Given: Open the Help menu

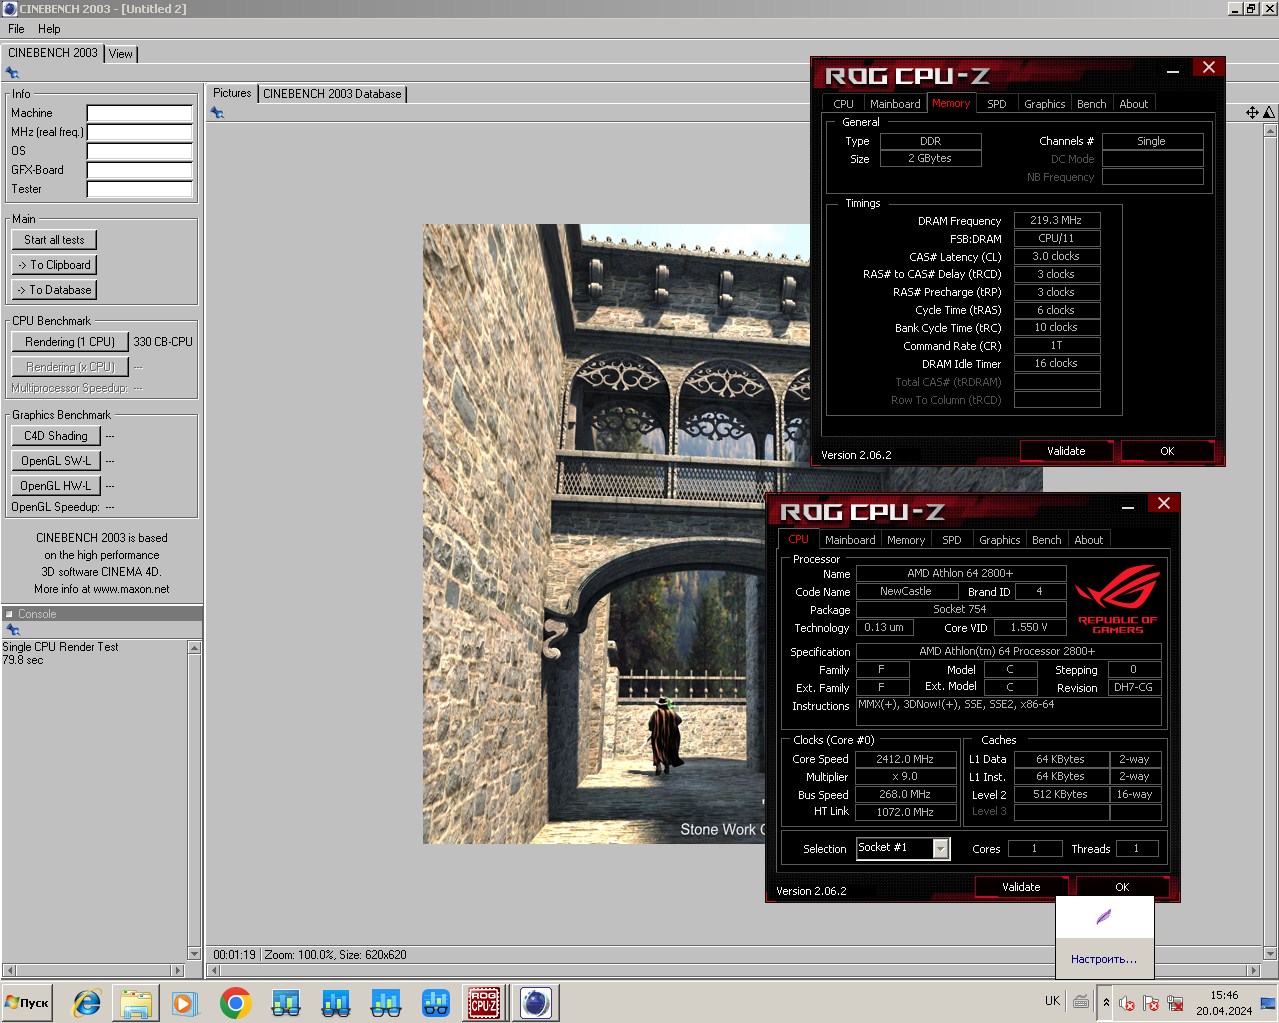Looking at the screenshot, I should tap(49, 29).
